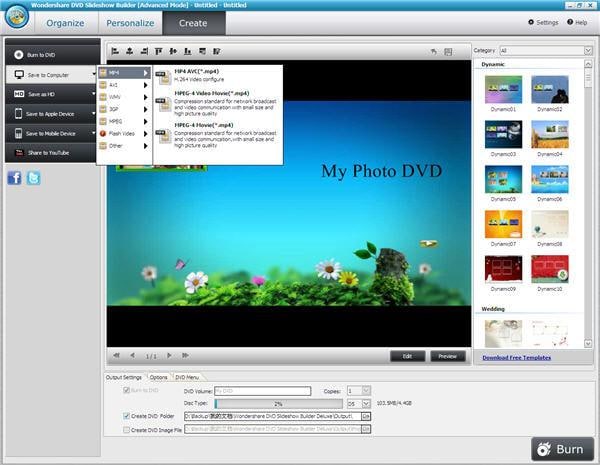Click the Align Center horizontally icon

pyautogui.click(x=130, y=51)
